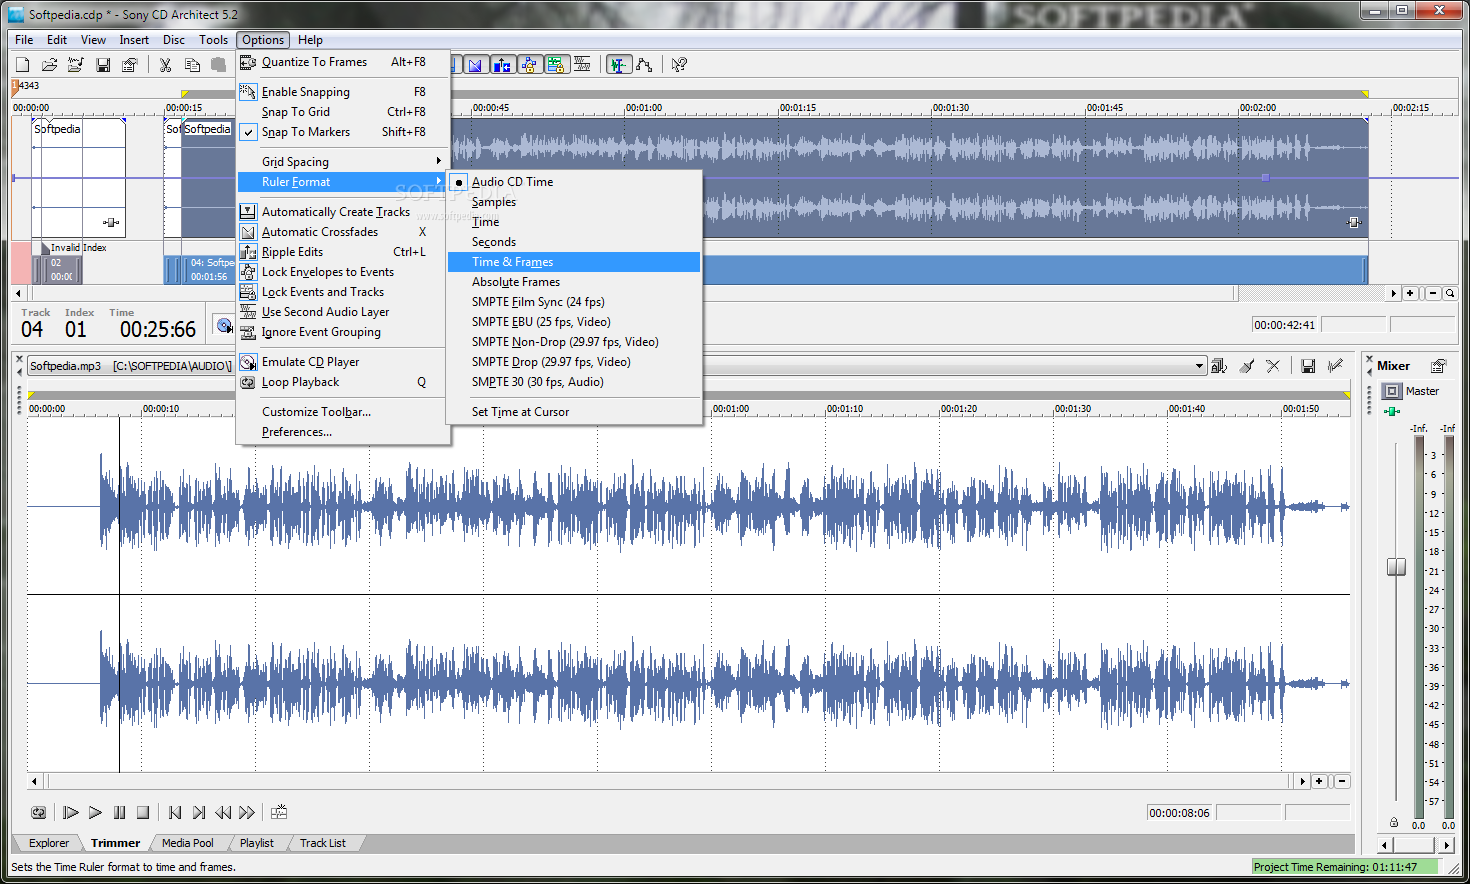Click the Master volume fader handle

(1396, 567)
